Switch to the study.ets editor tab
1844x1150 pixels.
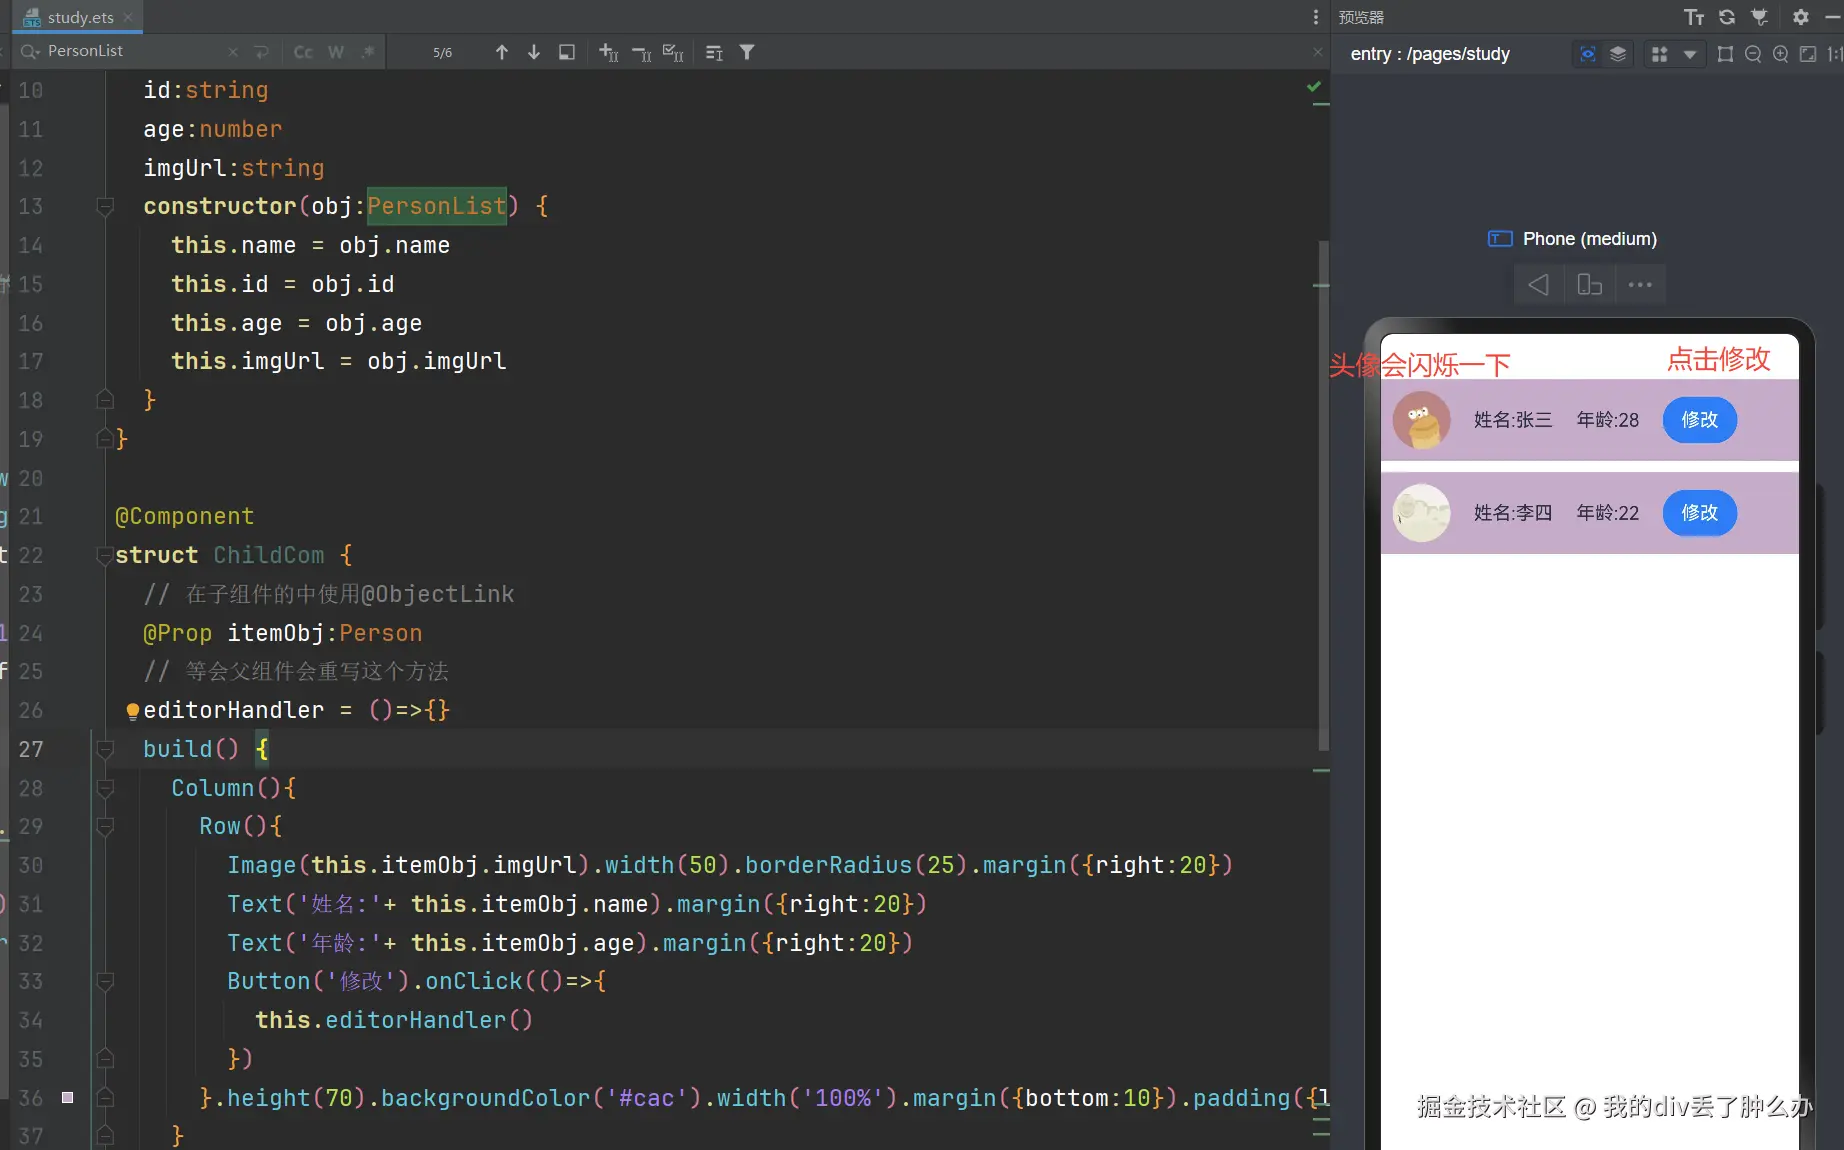tap(80, 17)
